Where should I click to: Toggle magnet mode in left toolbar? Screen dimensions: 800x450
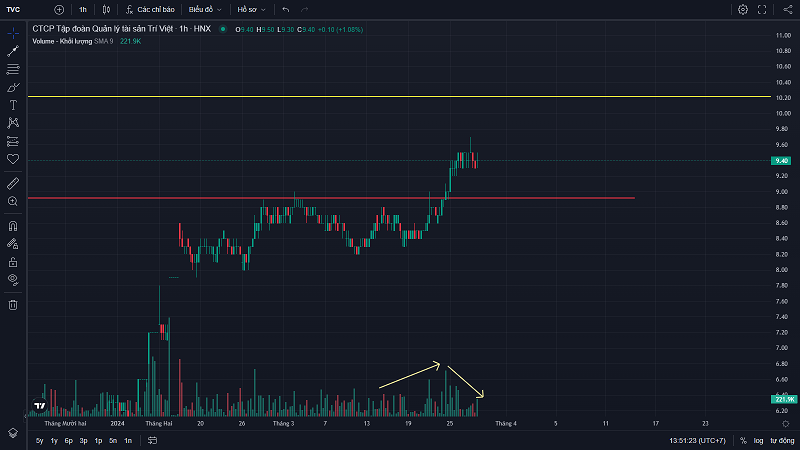click(x=13, y=226)
